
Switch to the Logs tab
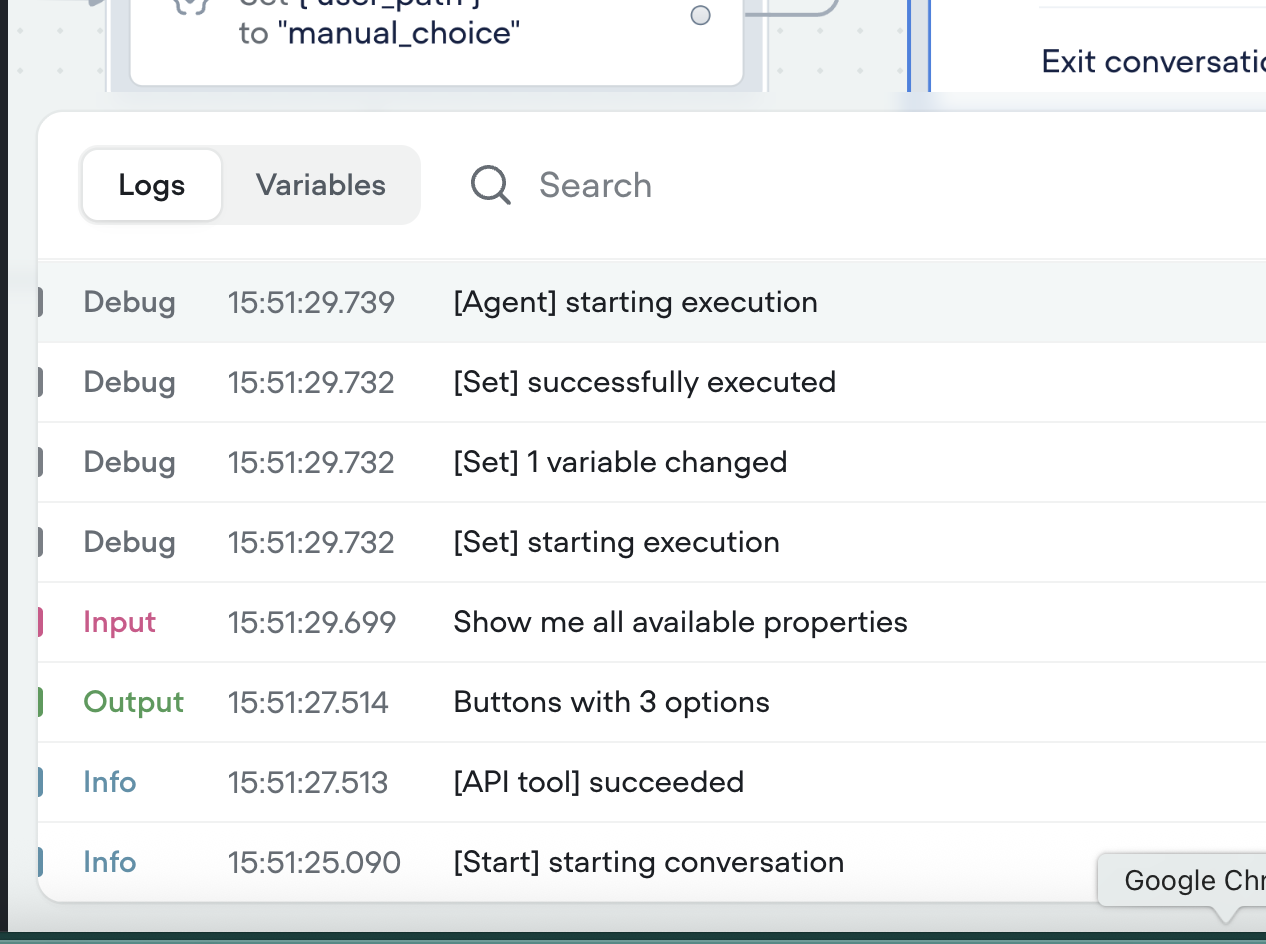point(152,185)
